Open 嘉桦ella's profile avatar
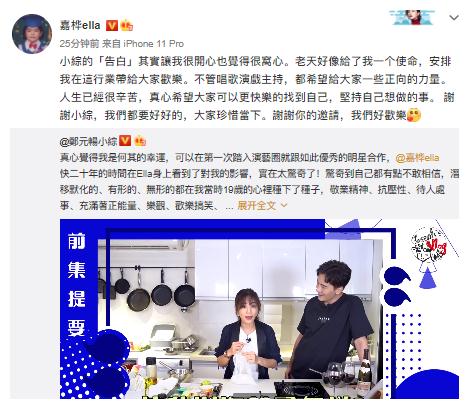 click(x=32, y=34)
